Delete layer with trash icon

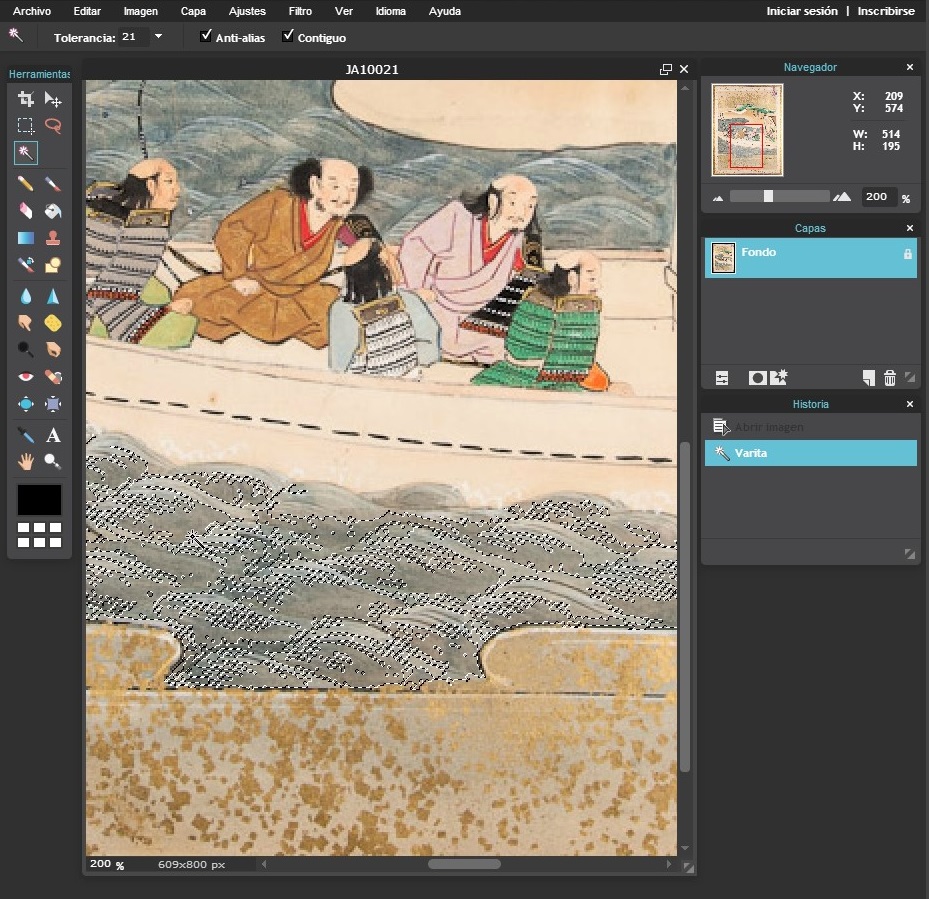[x=889, y=378]
